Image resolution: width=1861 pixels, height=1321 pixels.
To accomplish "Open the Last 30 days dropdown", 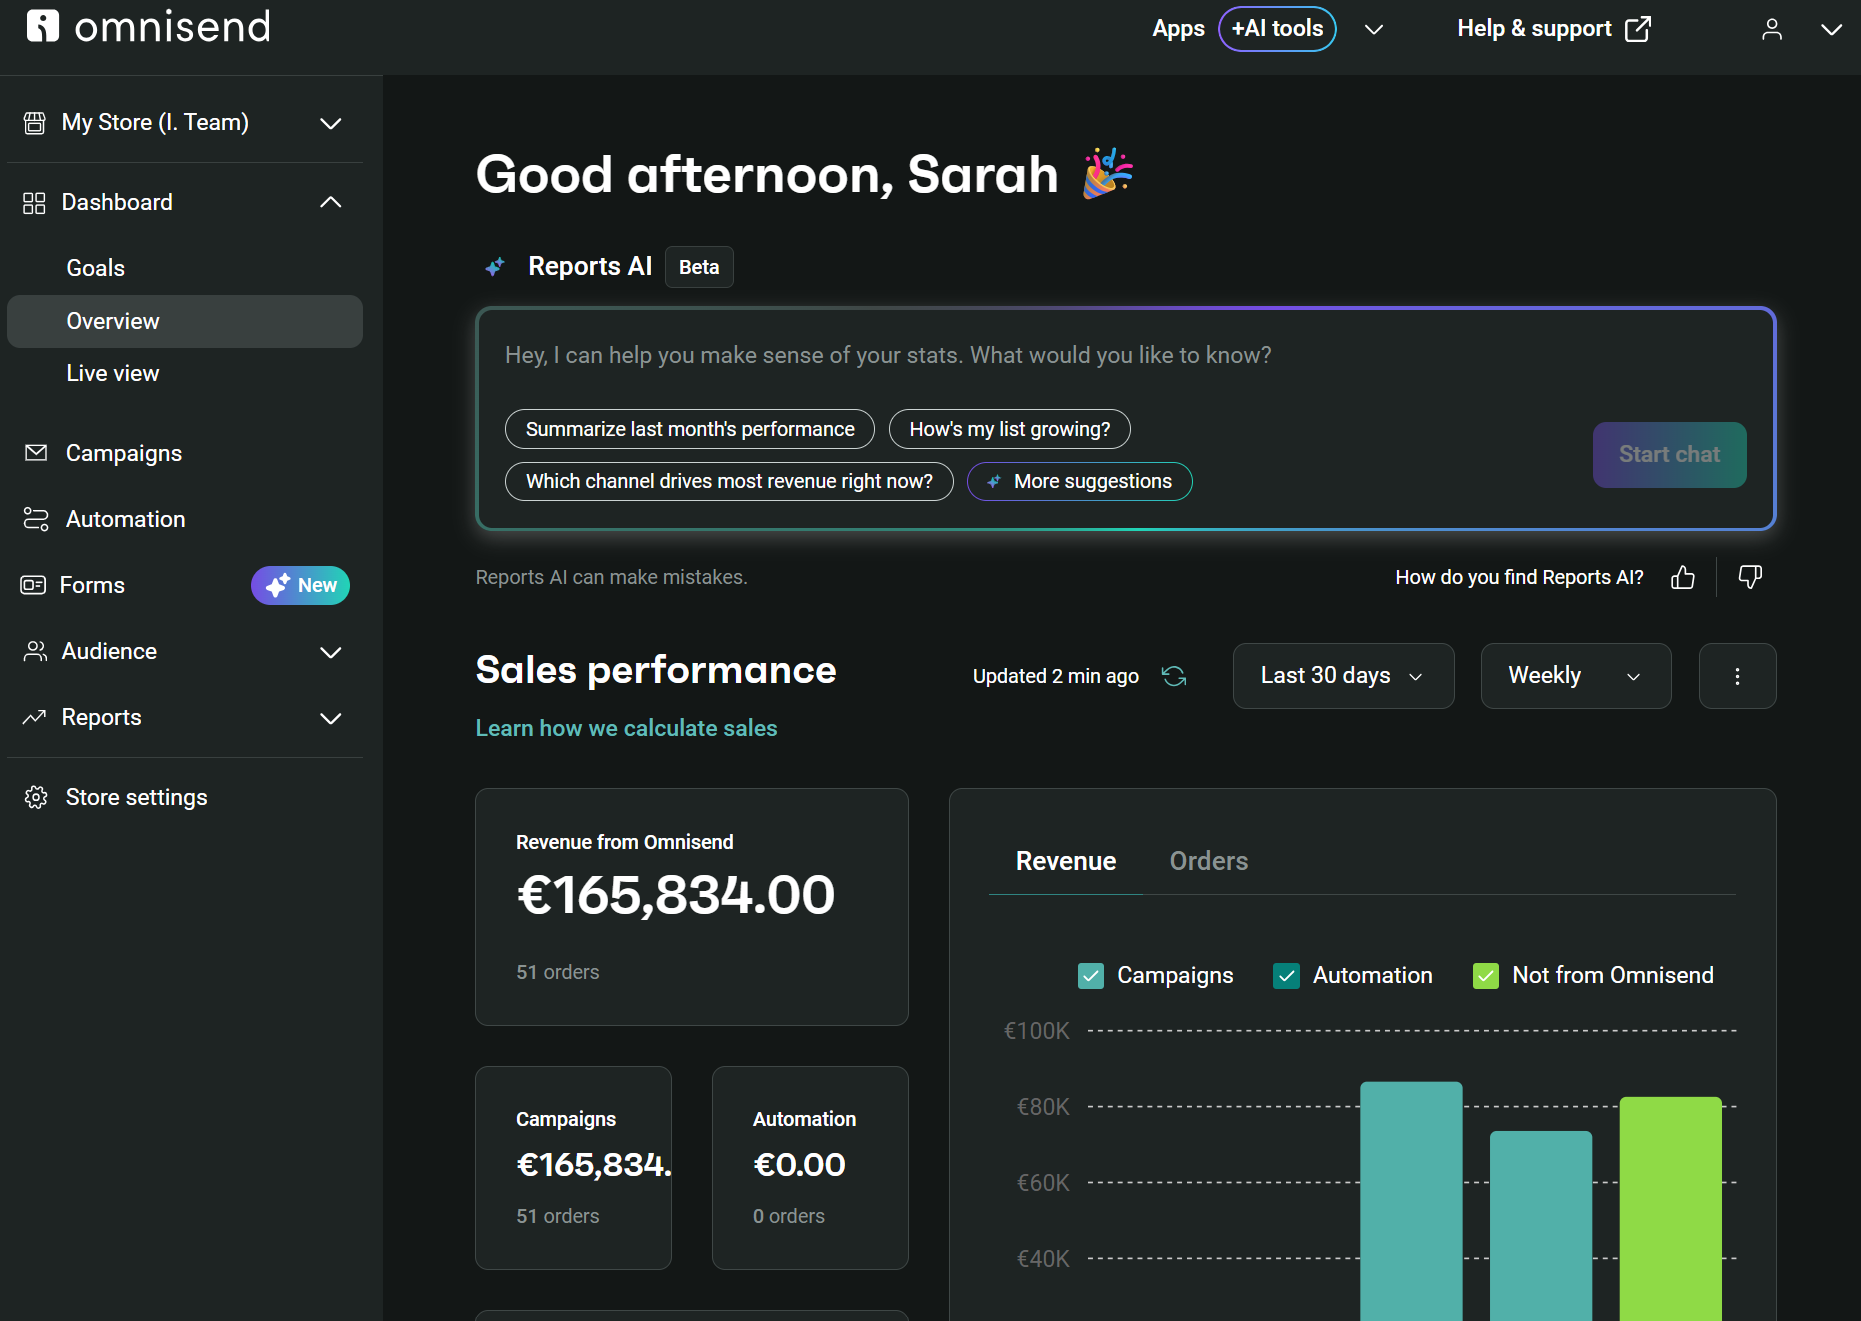I will (x=1343, y=676).
